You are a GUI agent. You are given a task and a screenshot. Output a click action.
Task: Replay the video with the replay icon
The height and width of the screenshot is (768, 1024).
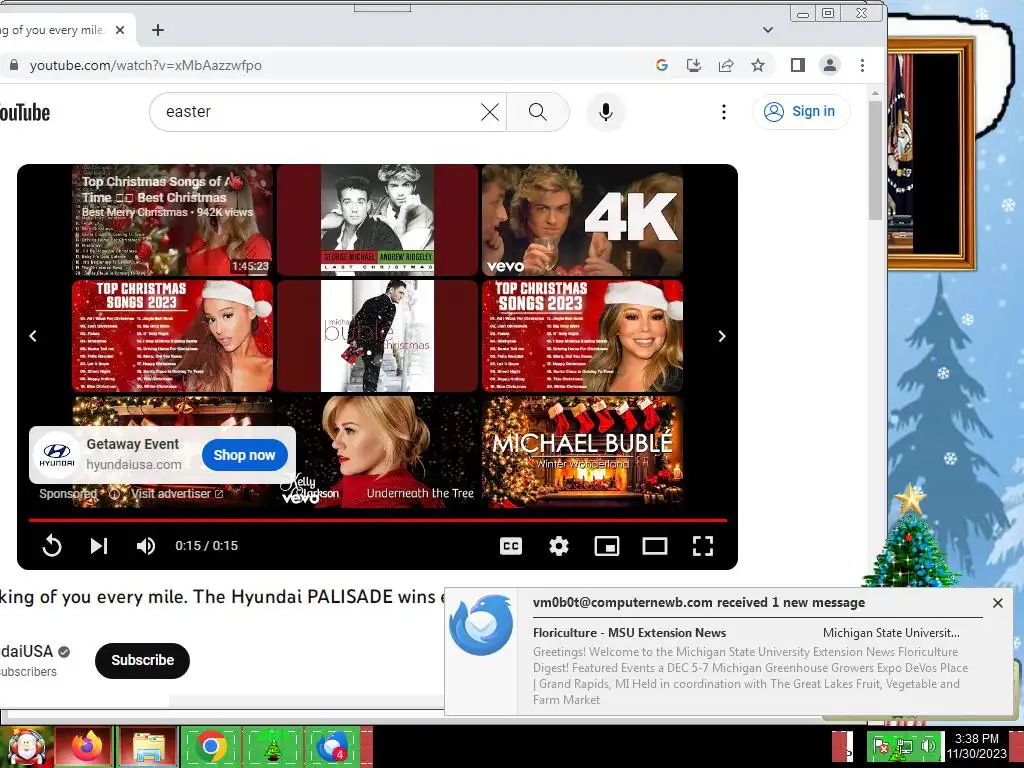pos(52,546)
